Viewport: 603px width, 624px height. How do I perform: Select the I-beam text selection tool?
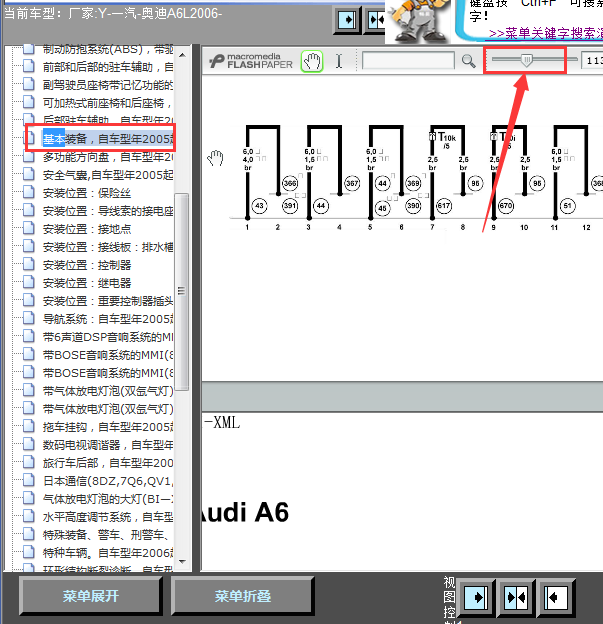tap(339, 61)
